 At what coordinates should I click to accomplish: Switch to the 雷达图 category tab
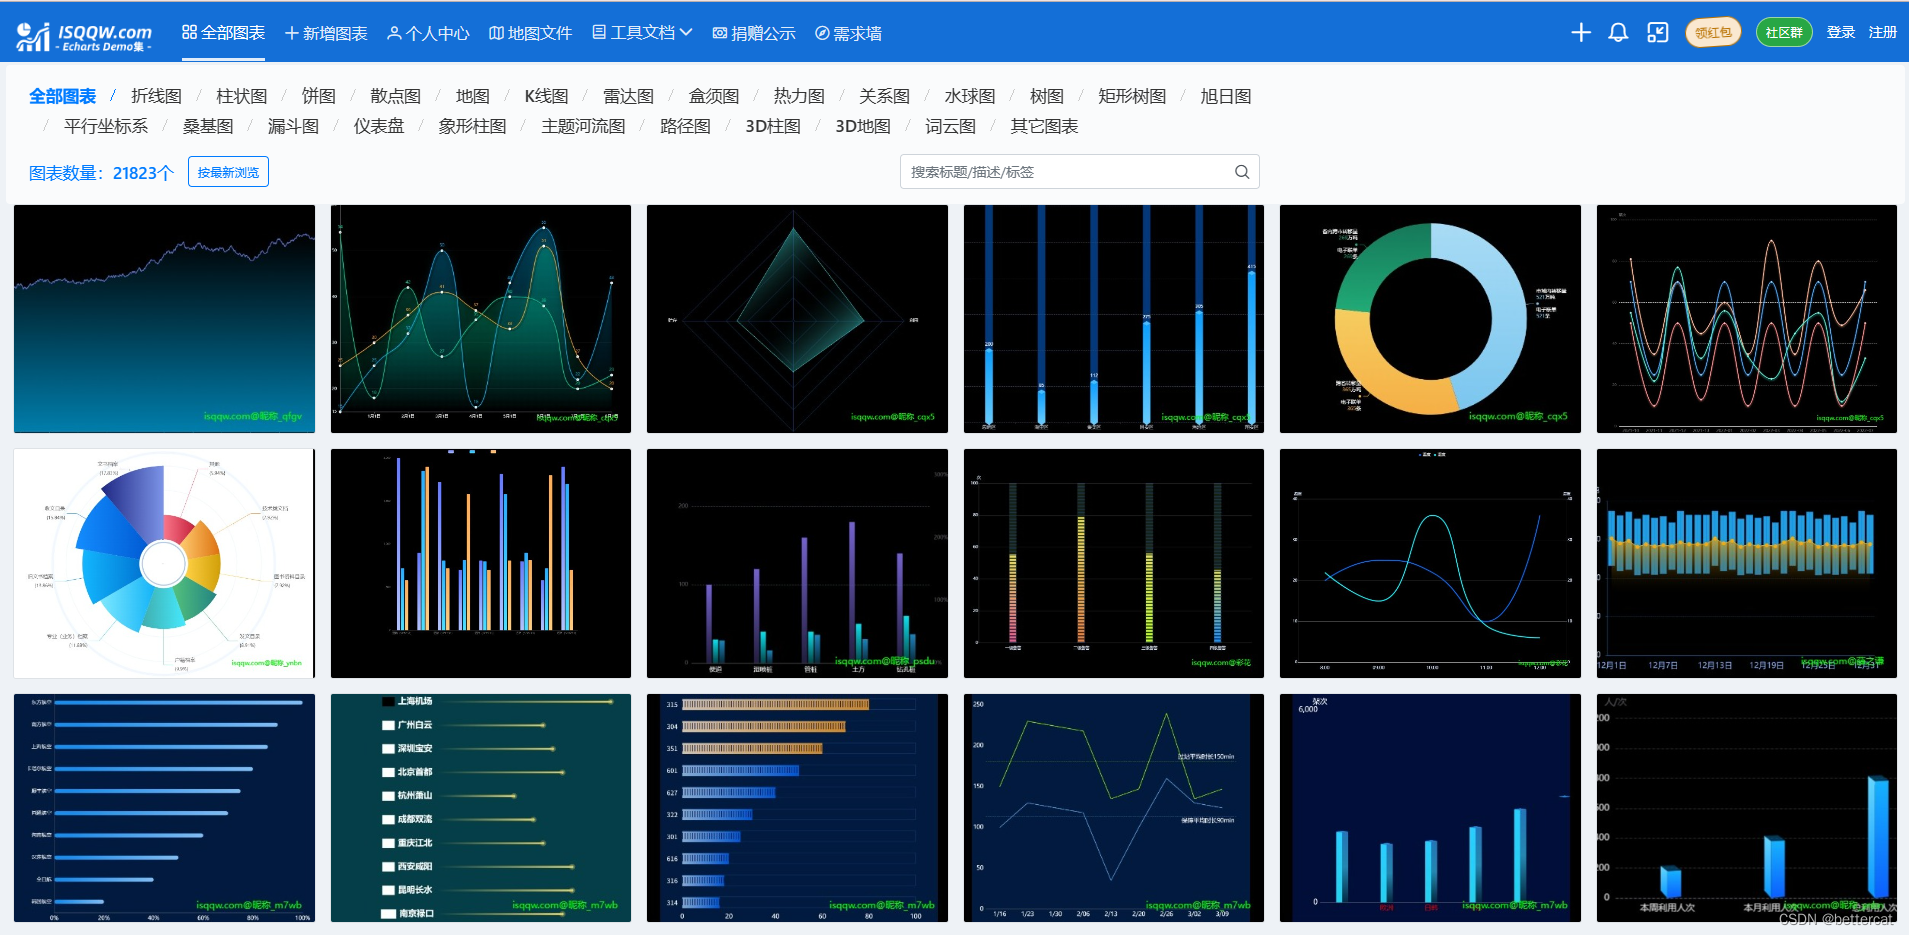click(x=627, y=96)
